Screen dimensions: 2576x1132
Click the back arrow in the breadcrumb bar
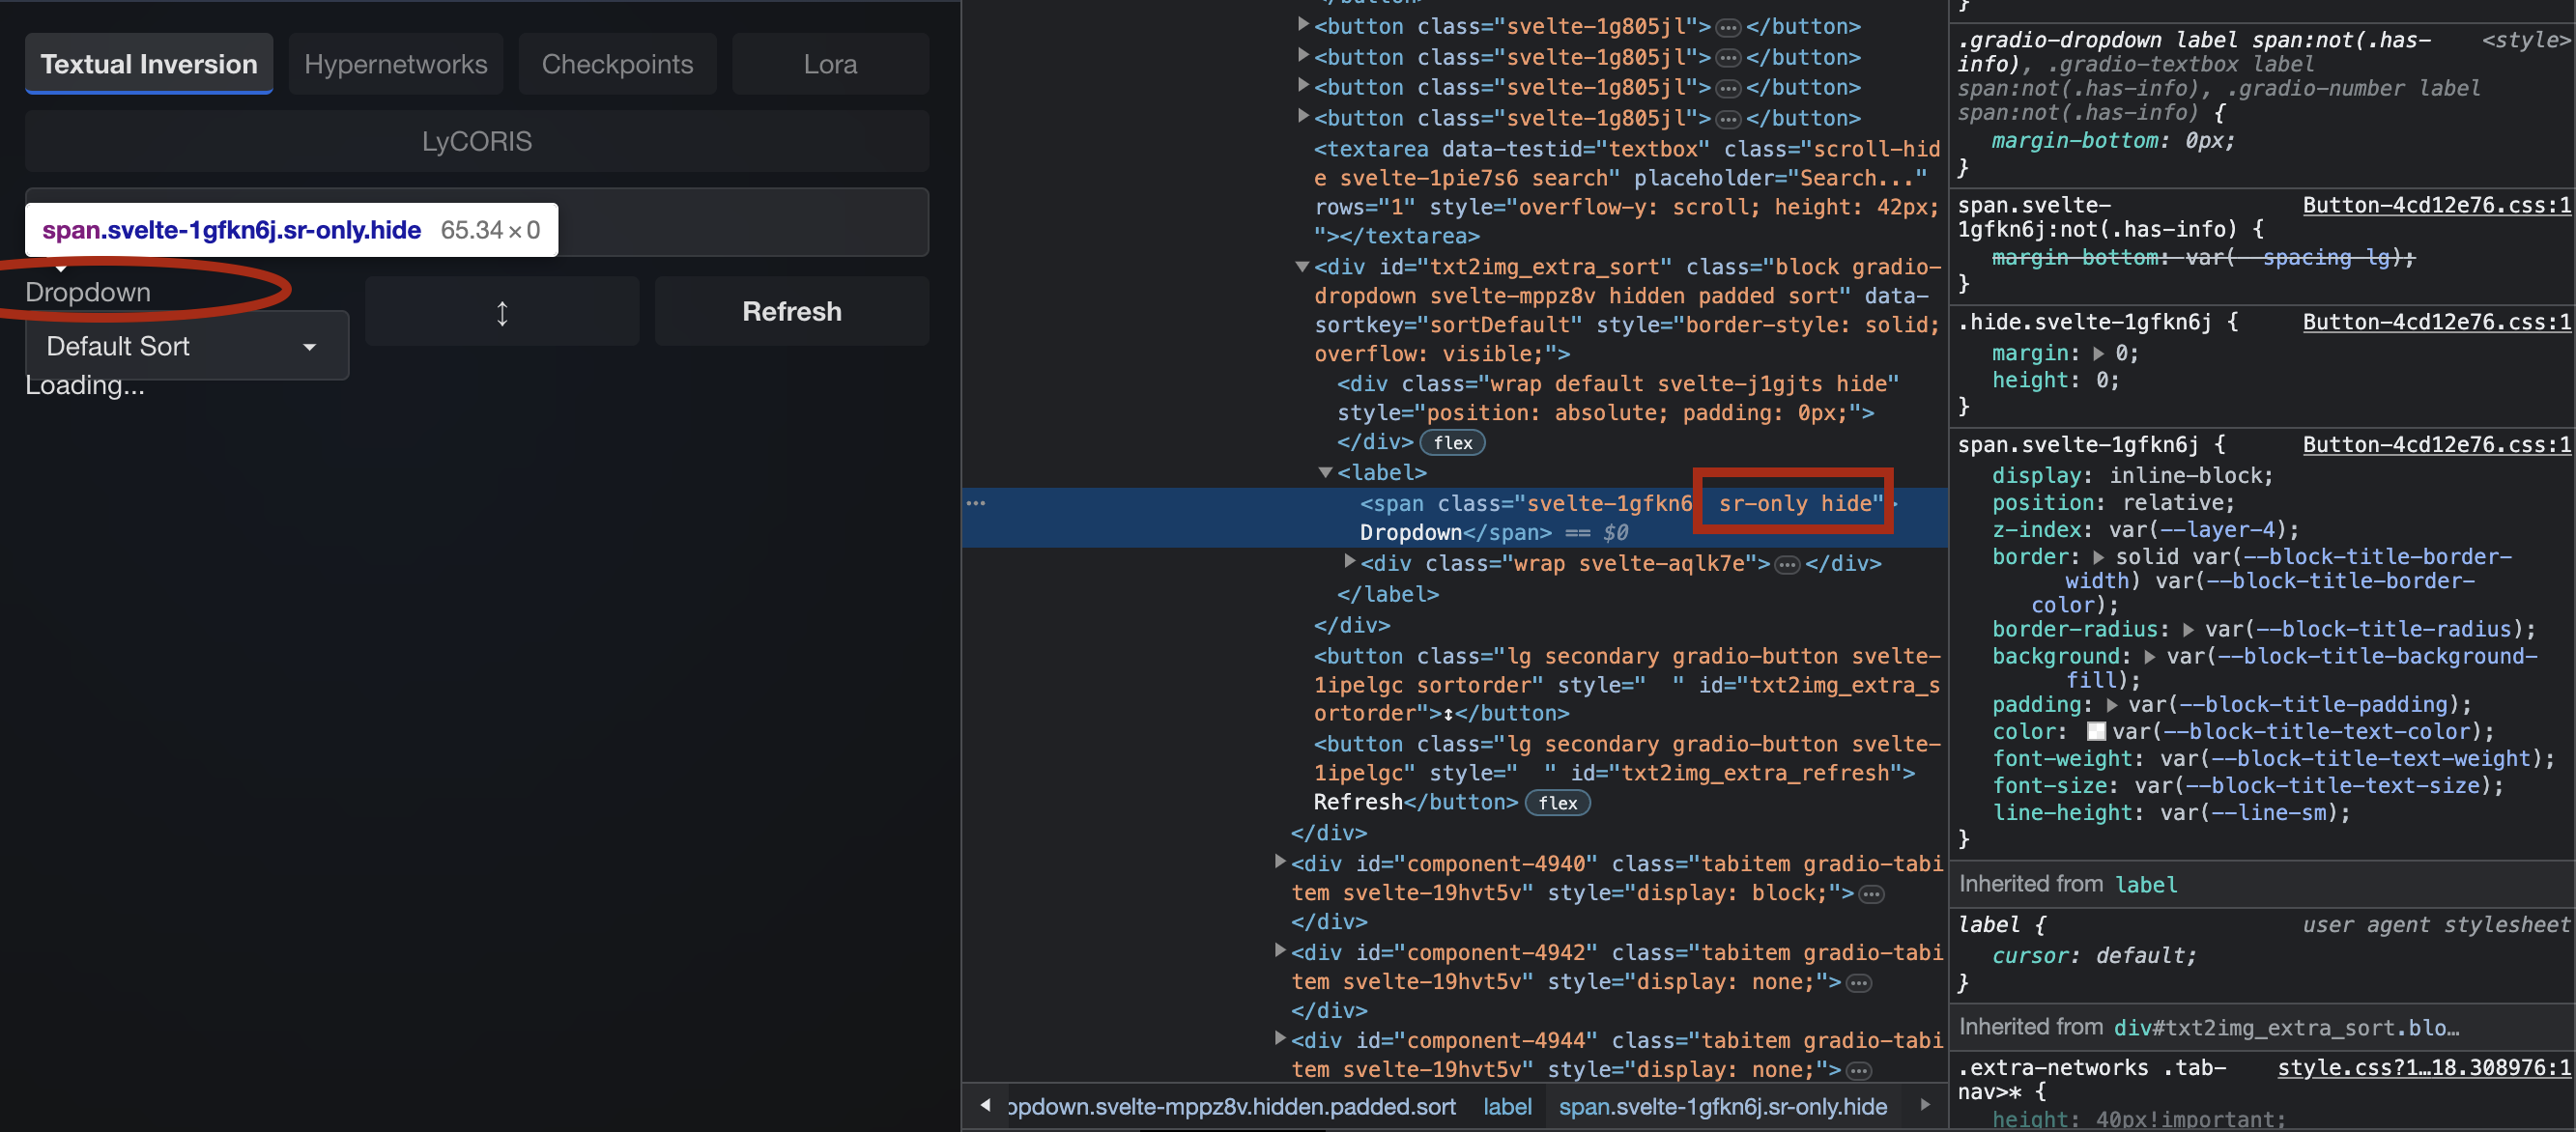click(984, 1106)
